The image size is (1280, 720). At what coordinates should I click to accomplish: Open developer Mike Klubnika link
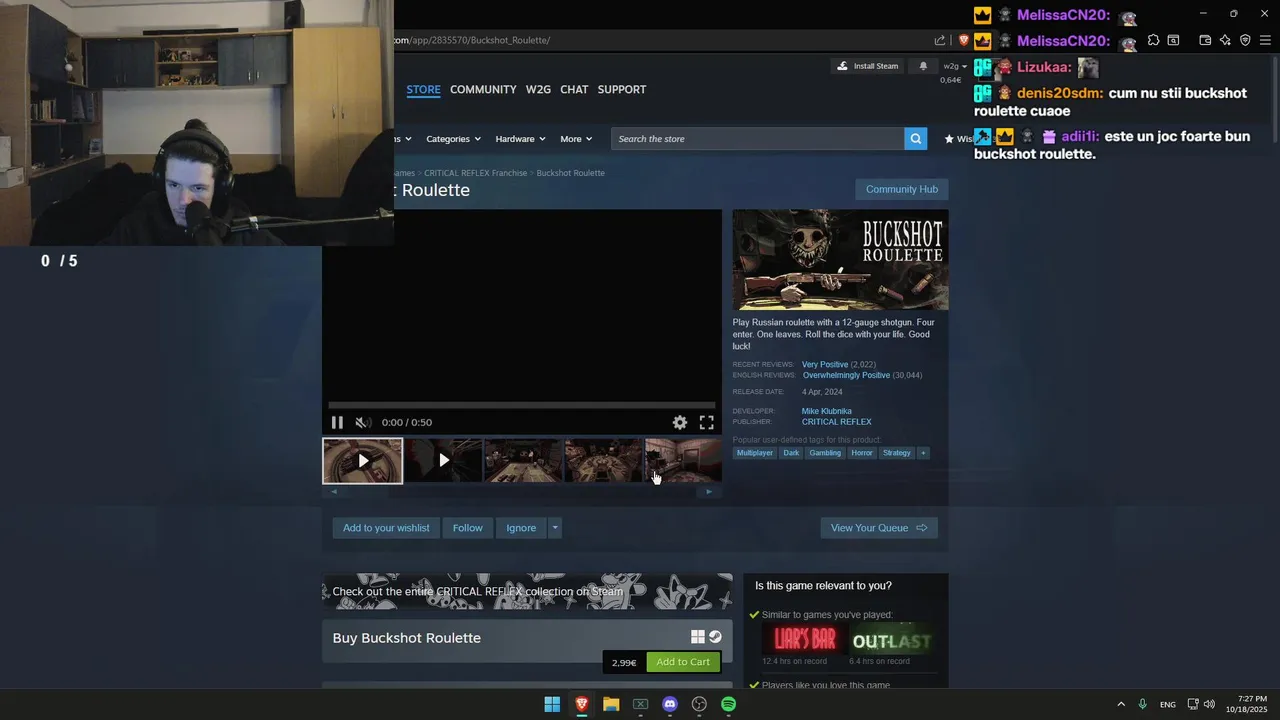(x=827, y=411)
